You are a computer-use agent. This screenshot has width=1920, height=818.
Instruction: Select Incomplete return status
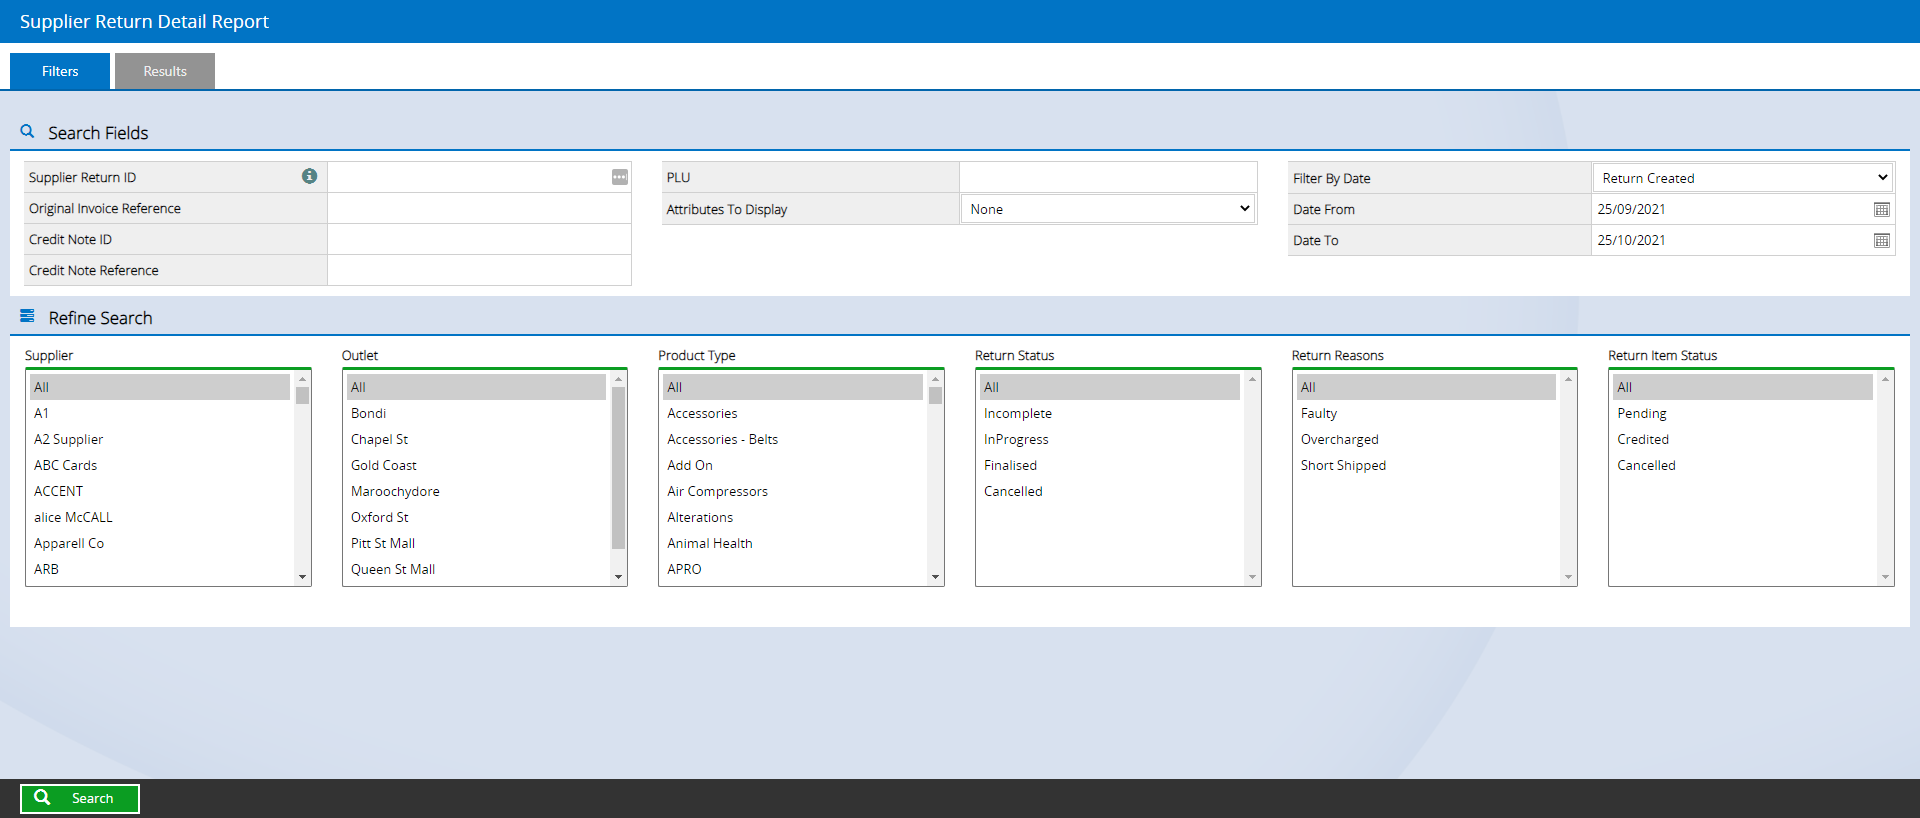1110,413
